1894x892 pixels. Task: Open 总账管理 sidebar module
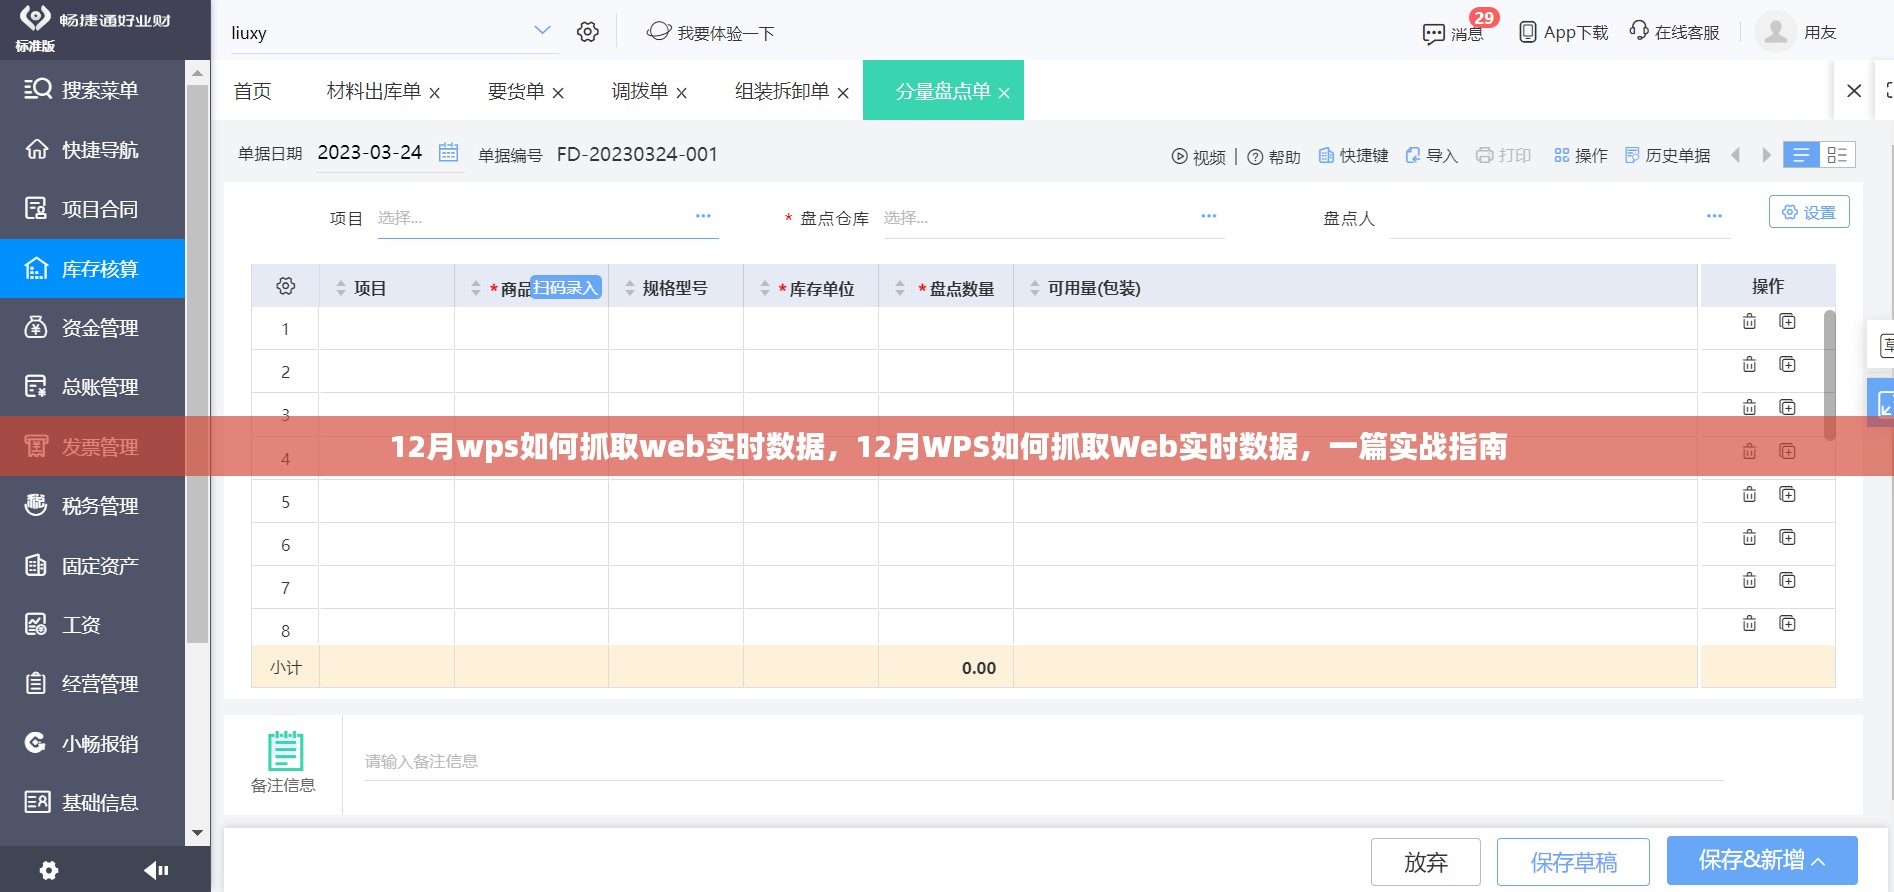point(92,387)
